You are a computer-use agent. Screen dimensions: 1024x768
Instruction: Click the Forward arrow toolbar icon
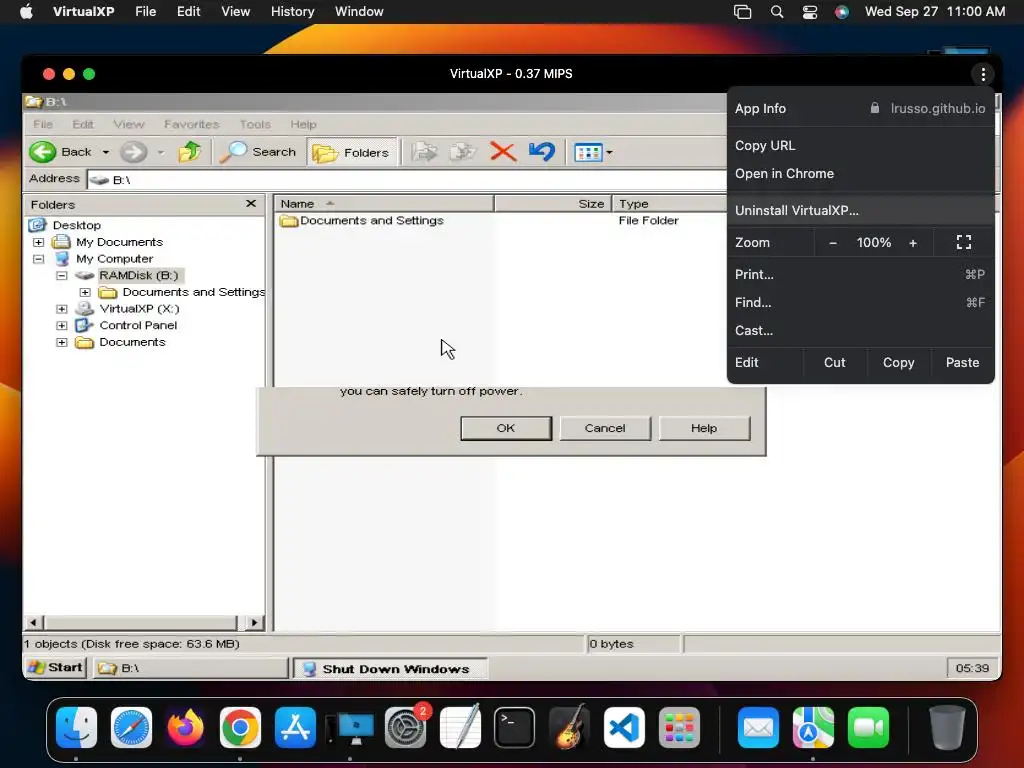coord(133,152)
